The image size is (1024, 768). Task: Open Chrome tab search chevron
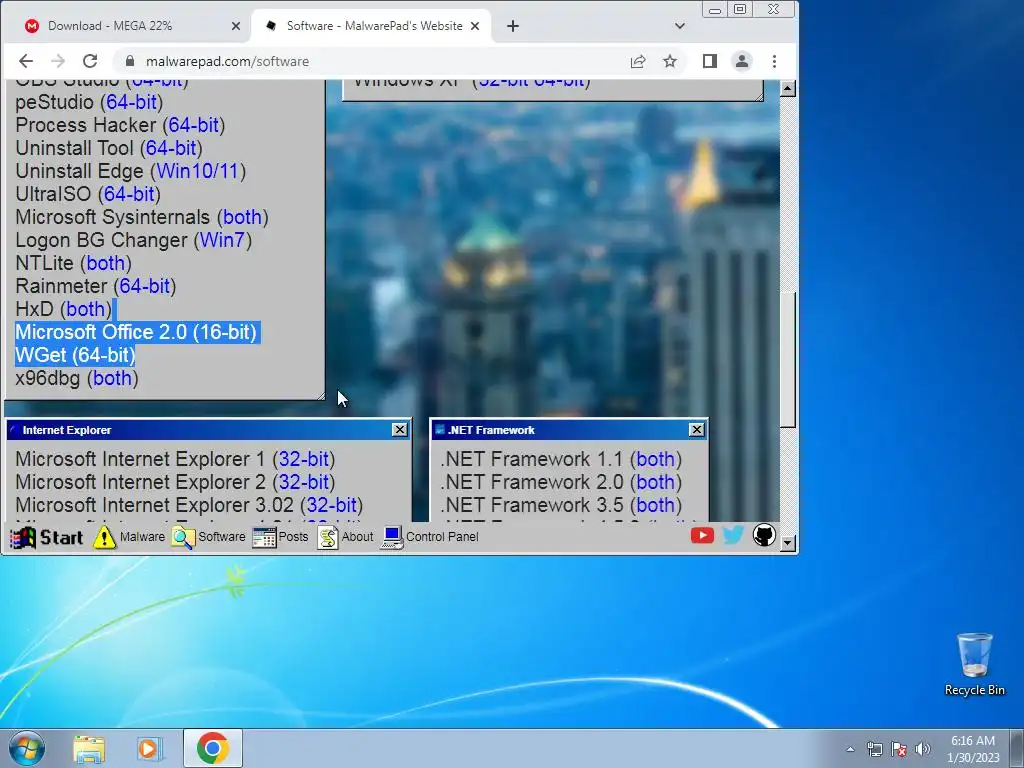pos(680,26)
